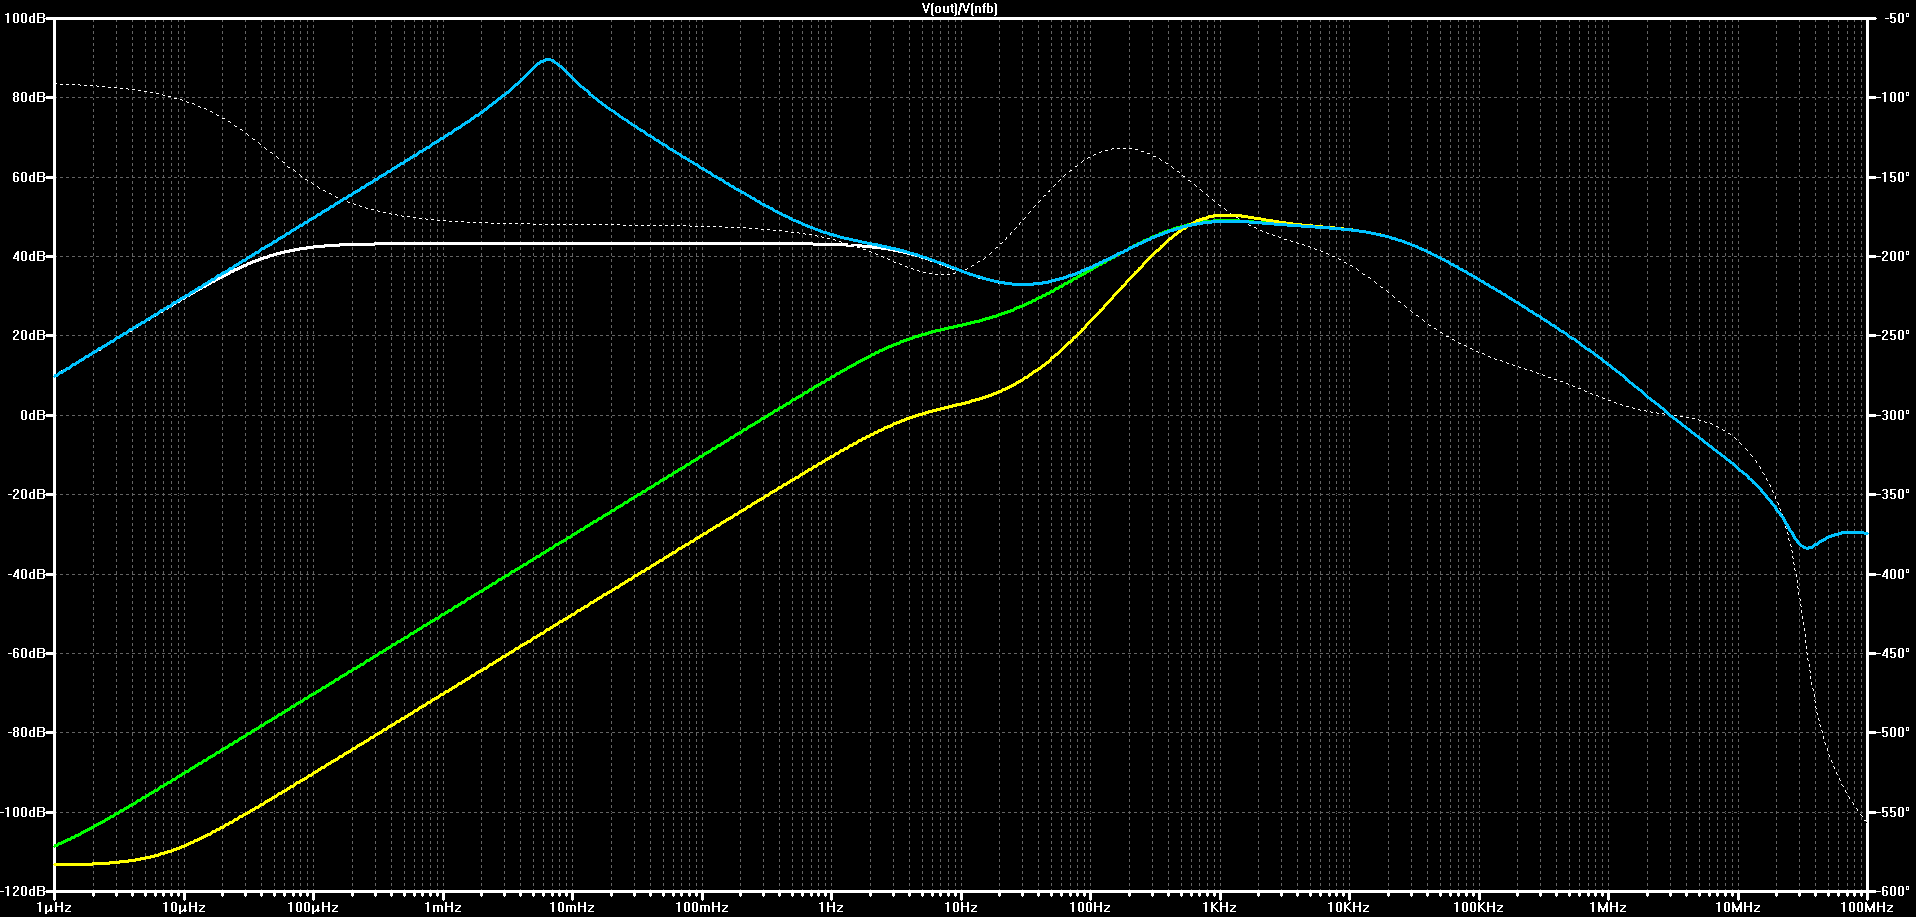Click the "-120dB" gain axis label
Viewport: 1916px width, 917px height.
[x=23, y=891]
